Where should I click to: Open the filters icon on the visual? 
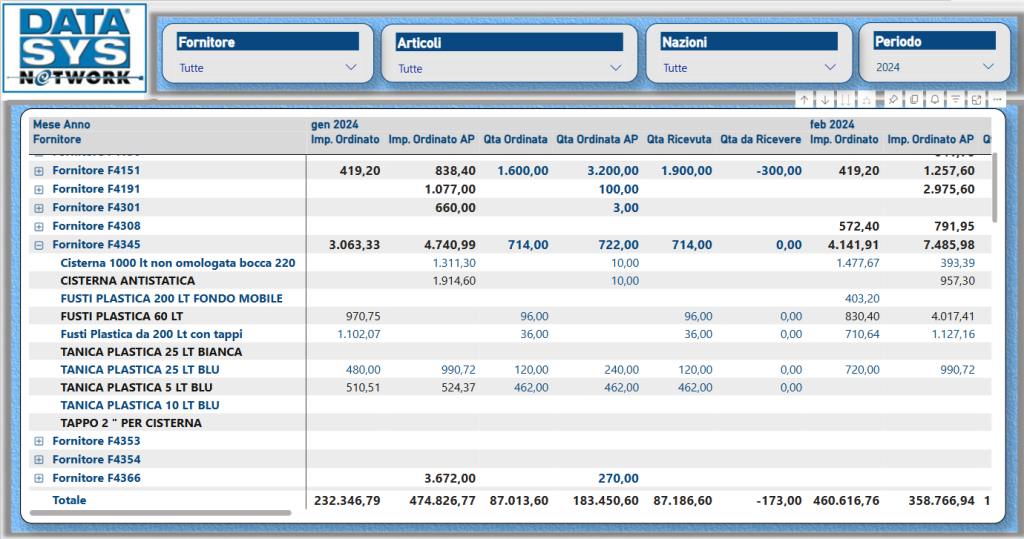pyautogui.click(x=956, y=99)
